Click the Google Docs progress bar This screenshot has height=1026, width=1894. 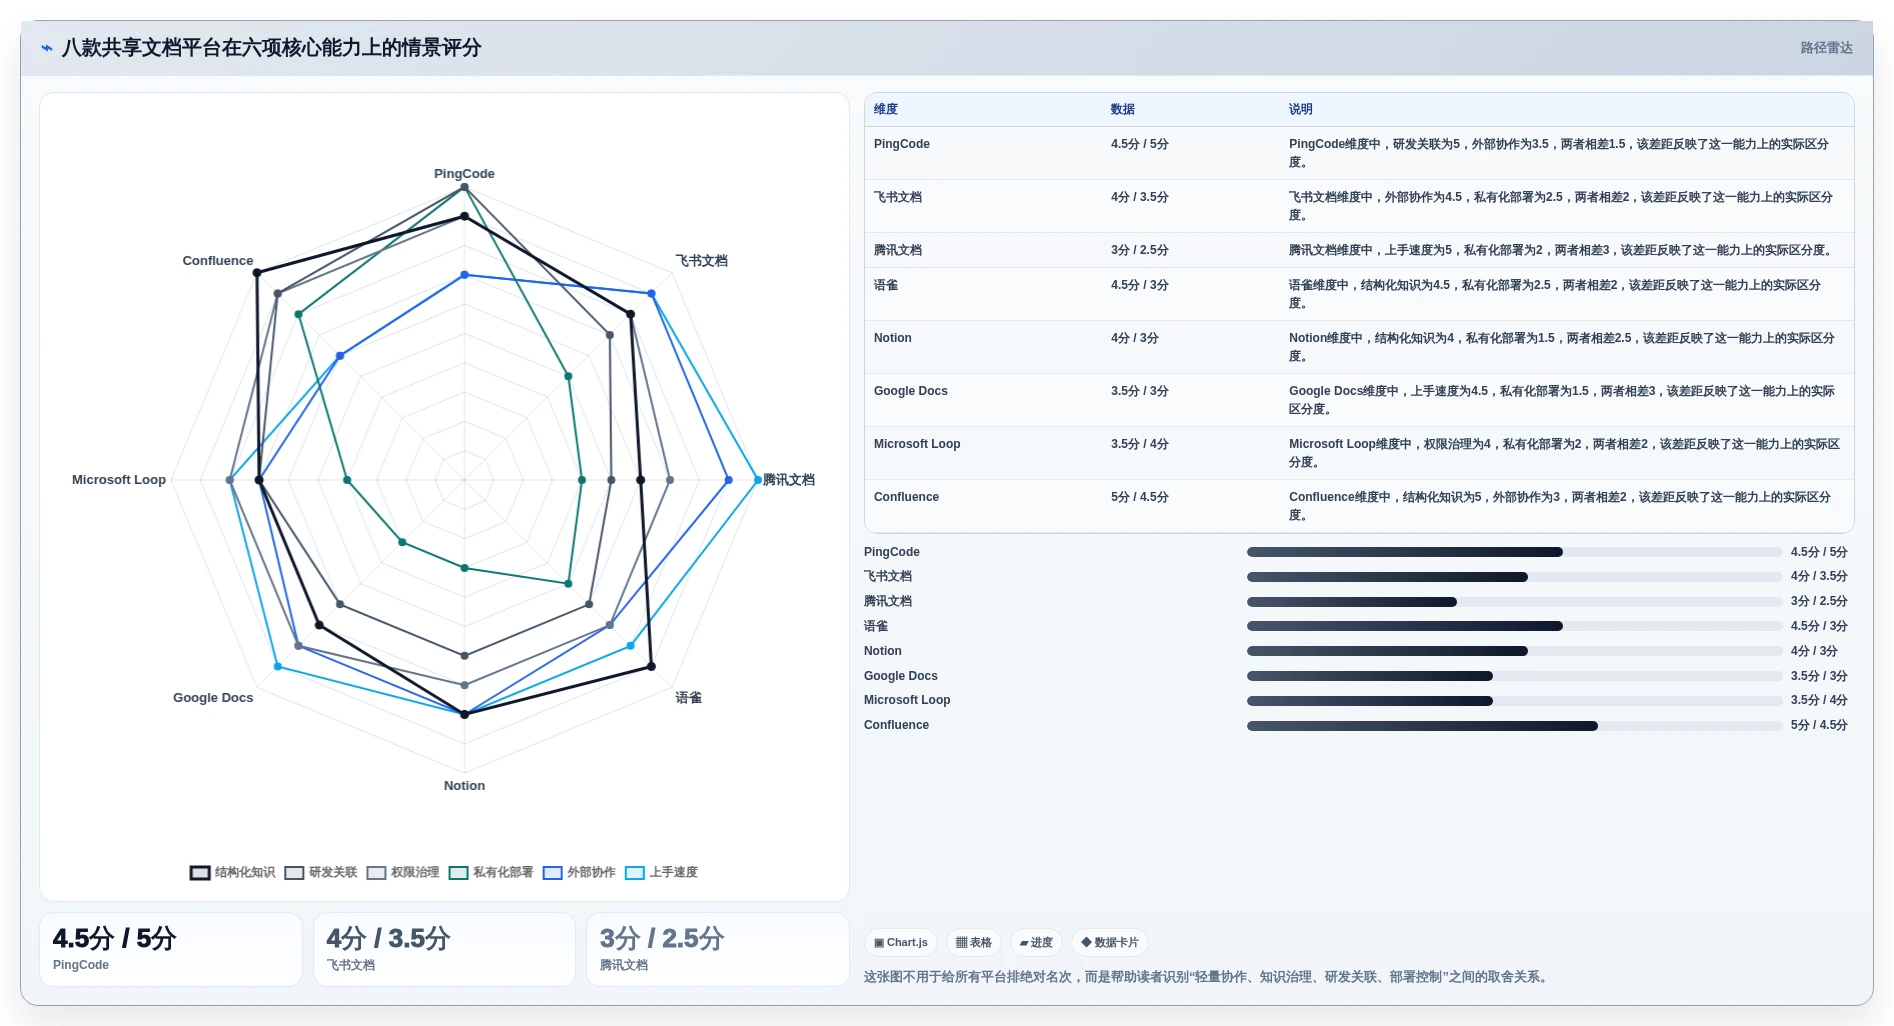pos(1514,676)
